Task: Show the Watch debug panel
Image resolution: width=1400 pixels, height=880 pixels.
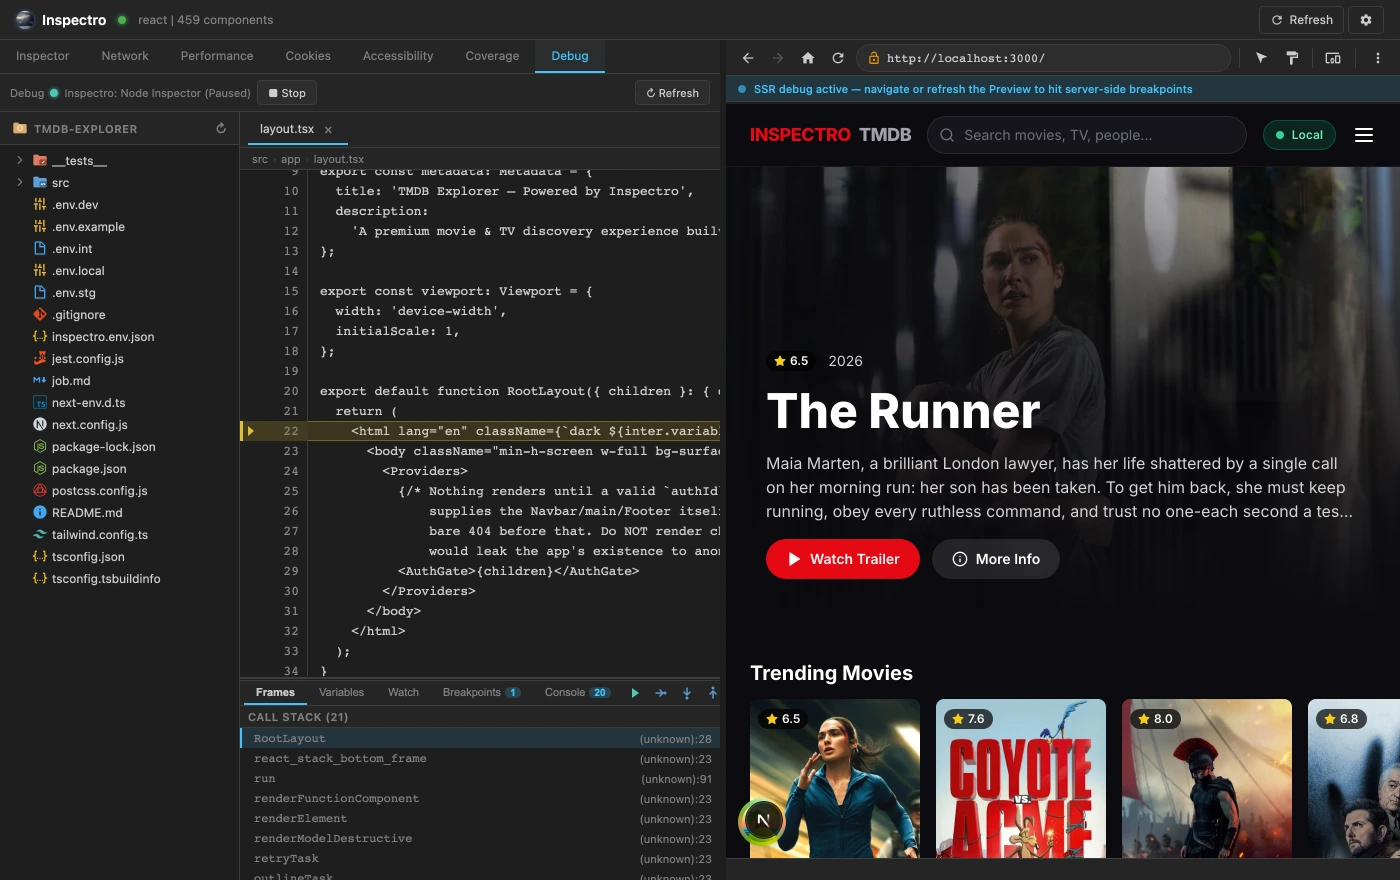Action: (x=403, y=692)
